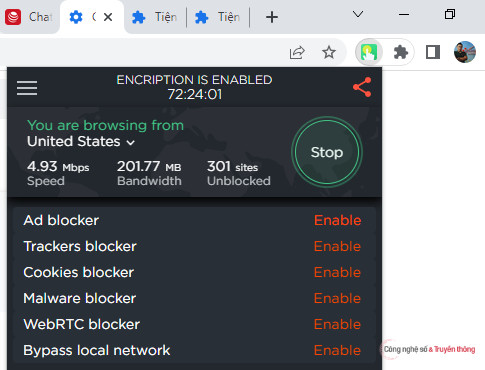Open the user profile avatar
This screenshot has height=370, width=485.
(465, 52)
